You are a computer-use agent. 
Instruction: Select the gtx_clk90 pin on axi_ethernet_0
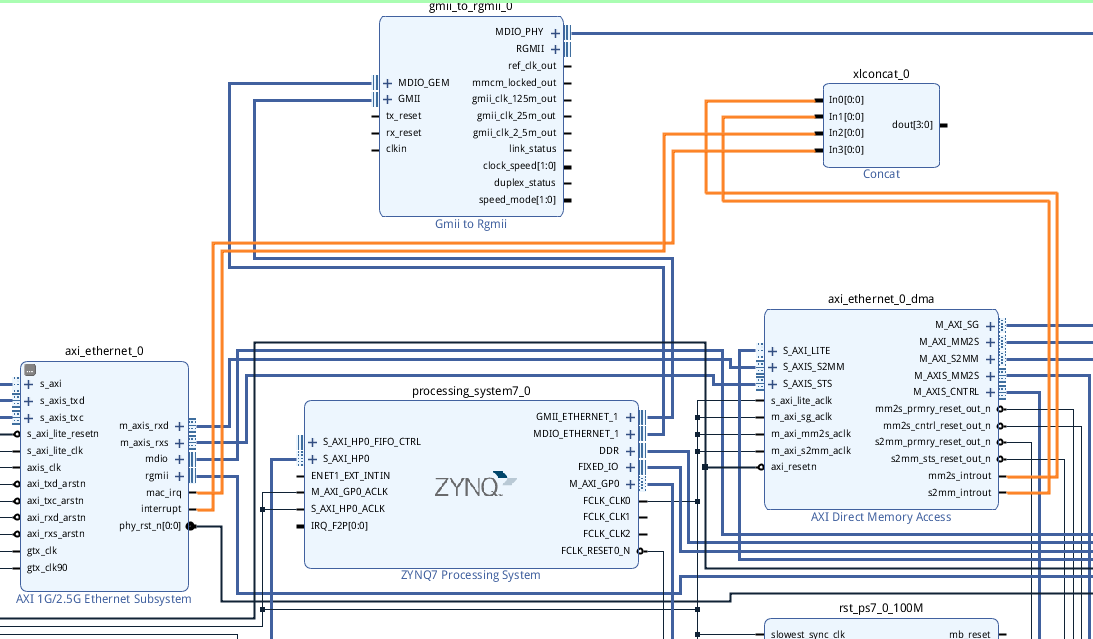pyautogui.click(x=47, y=568)
